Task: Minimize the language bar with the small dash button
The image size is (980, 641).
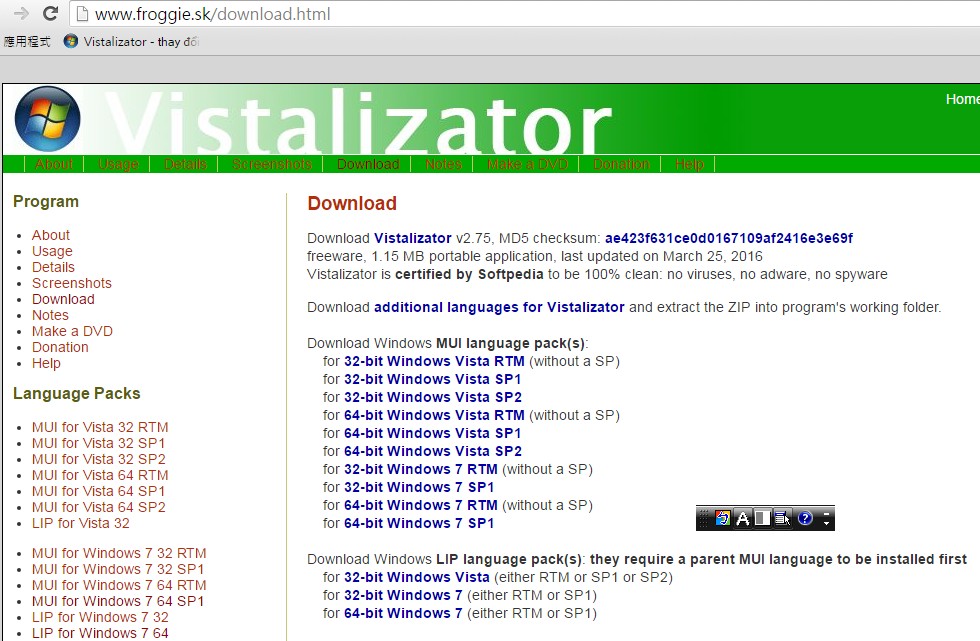Action: tap(826, 514)
